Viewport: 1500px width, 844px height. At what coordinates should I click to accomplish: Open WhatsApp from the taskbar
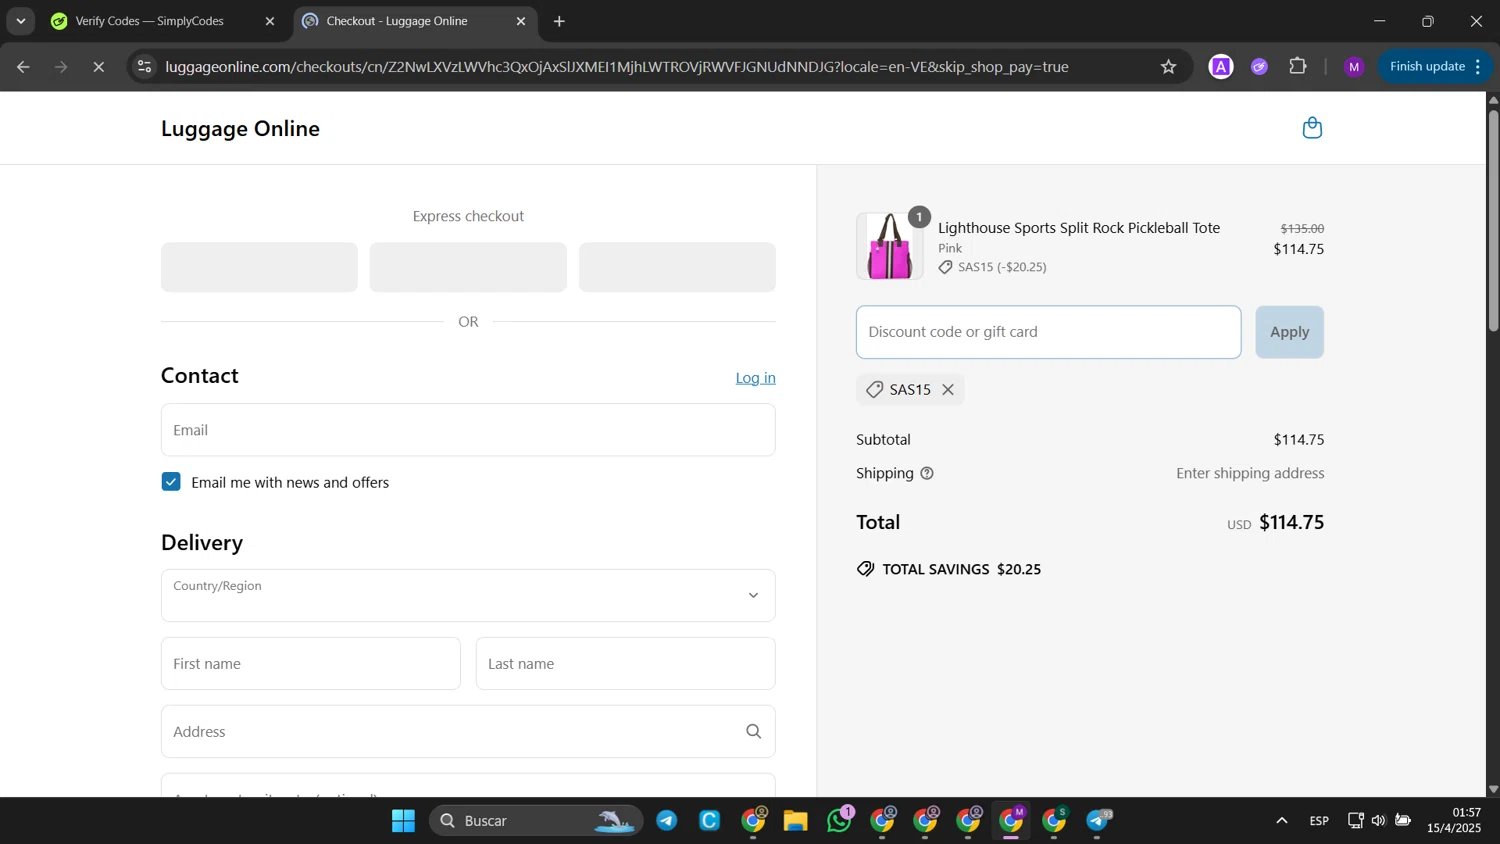click(x=838, y=821)
